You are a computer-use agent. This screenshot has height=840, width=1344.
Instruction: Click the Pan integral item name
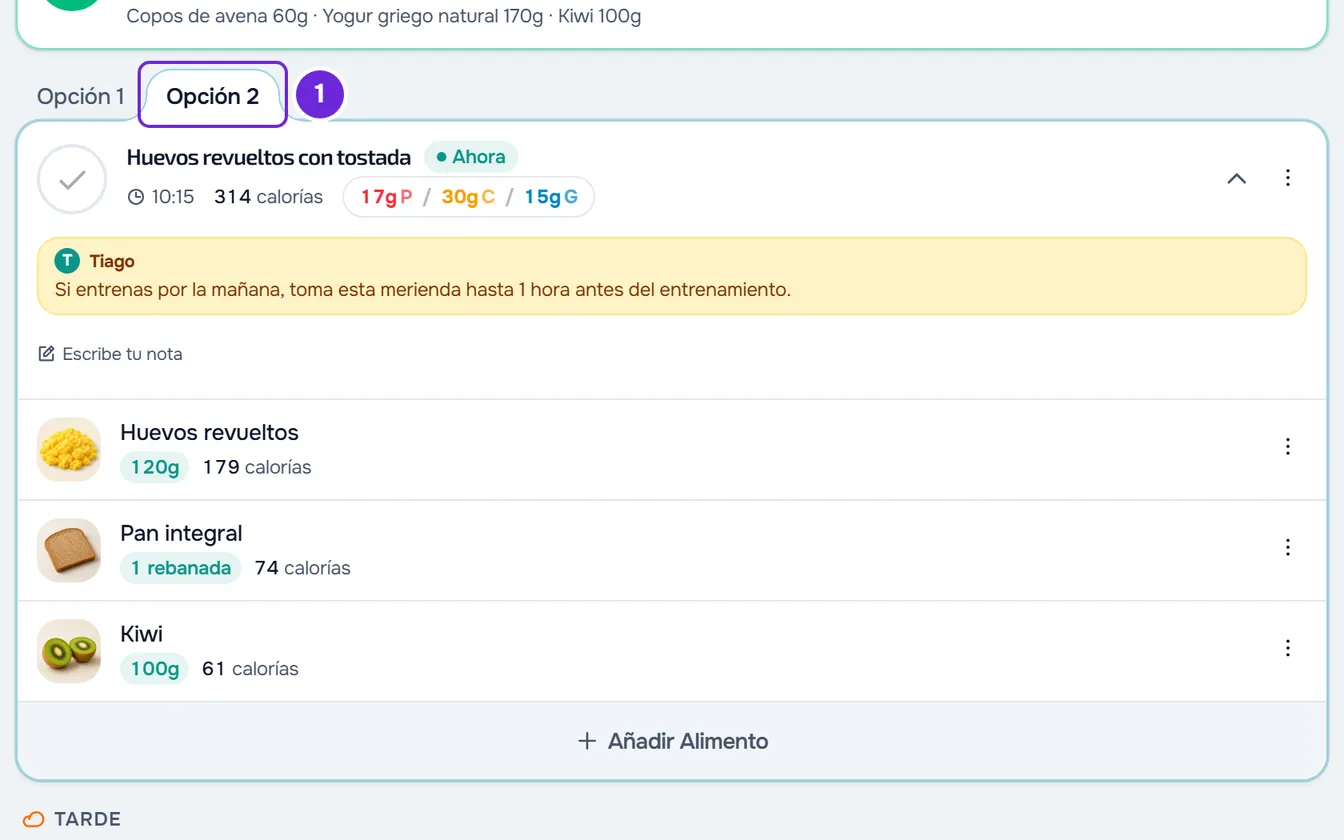point(182,533)
